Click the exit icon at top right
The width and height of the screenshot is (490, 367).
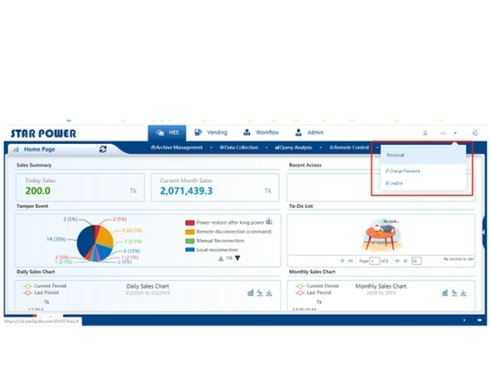(x=475, y=133)
